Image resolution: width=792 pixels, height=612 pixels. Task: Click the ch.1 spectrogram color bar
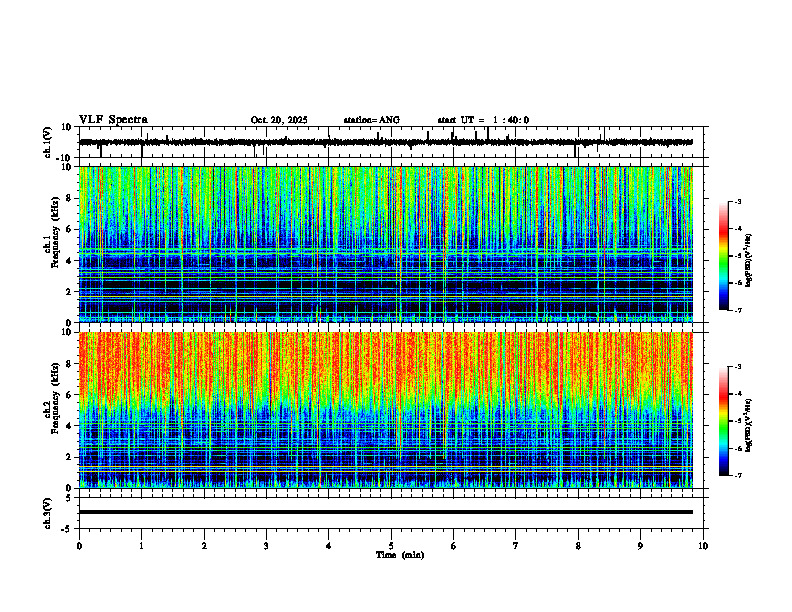coord(723,256)
